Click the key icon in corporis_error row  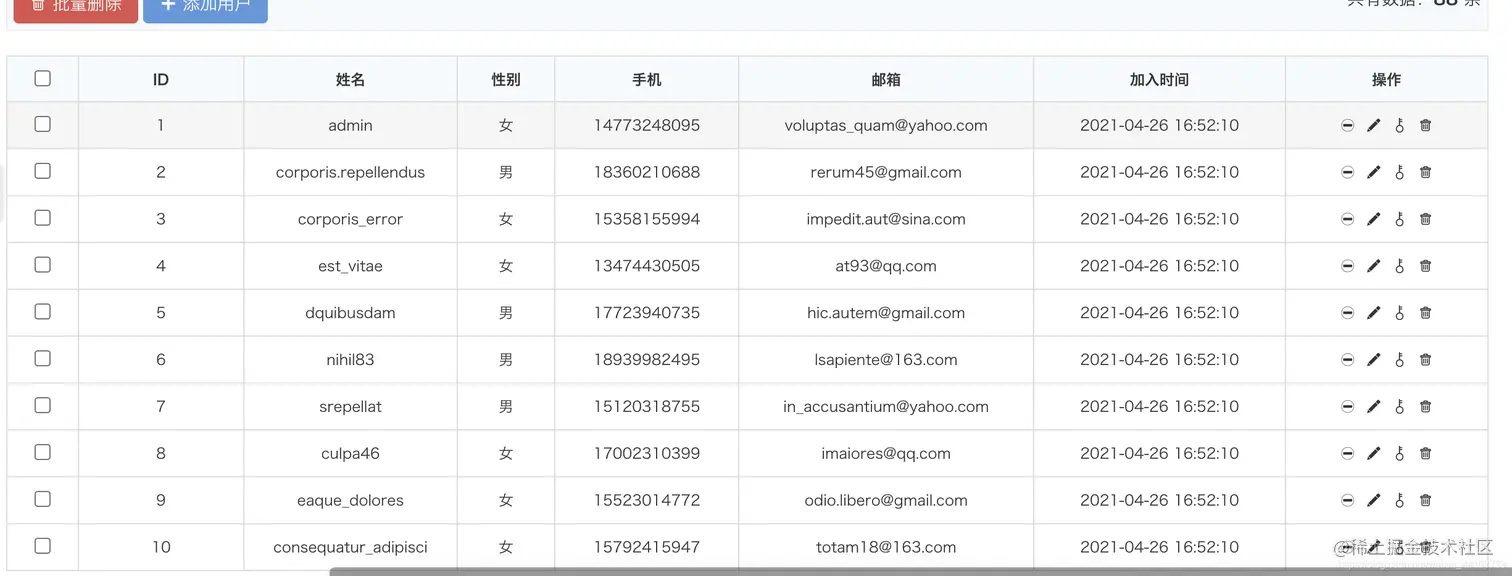(x=1400, y=220)
